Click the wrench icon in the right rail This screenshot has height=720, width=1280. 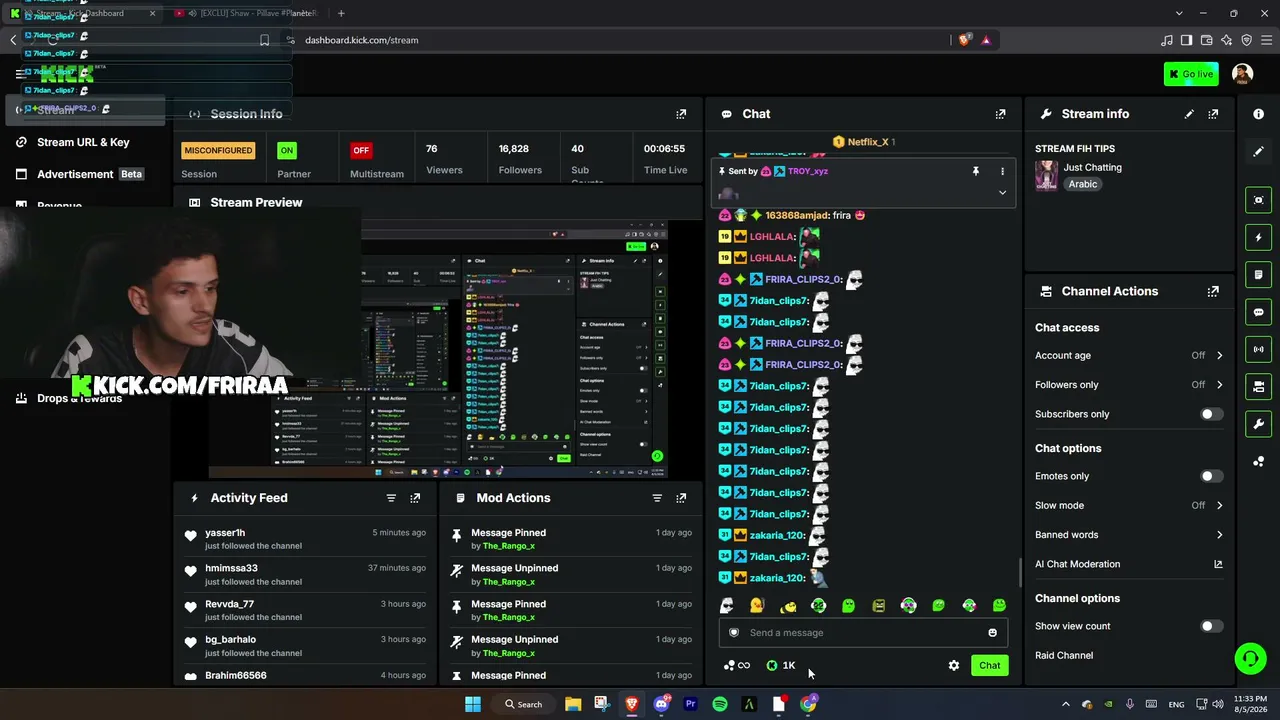point(1259,424)
